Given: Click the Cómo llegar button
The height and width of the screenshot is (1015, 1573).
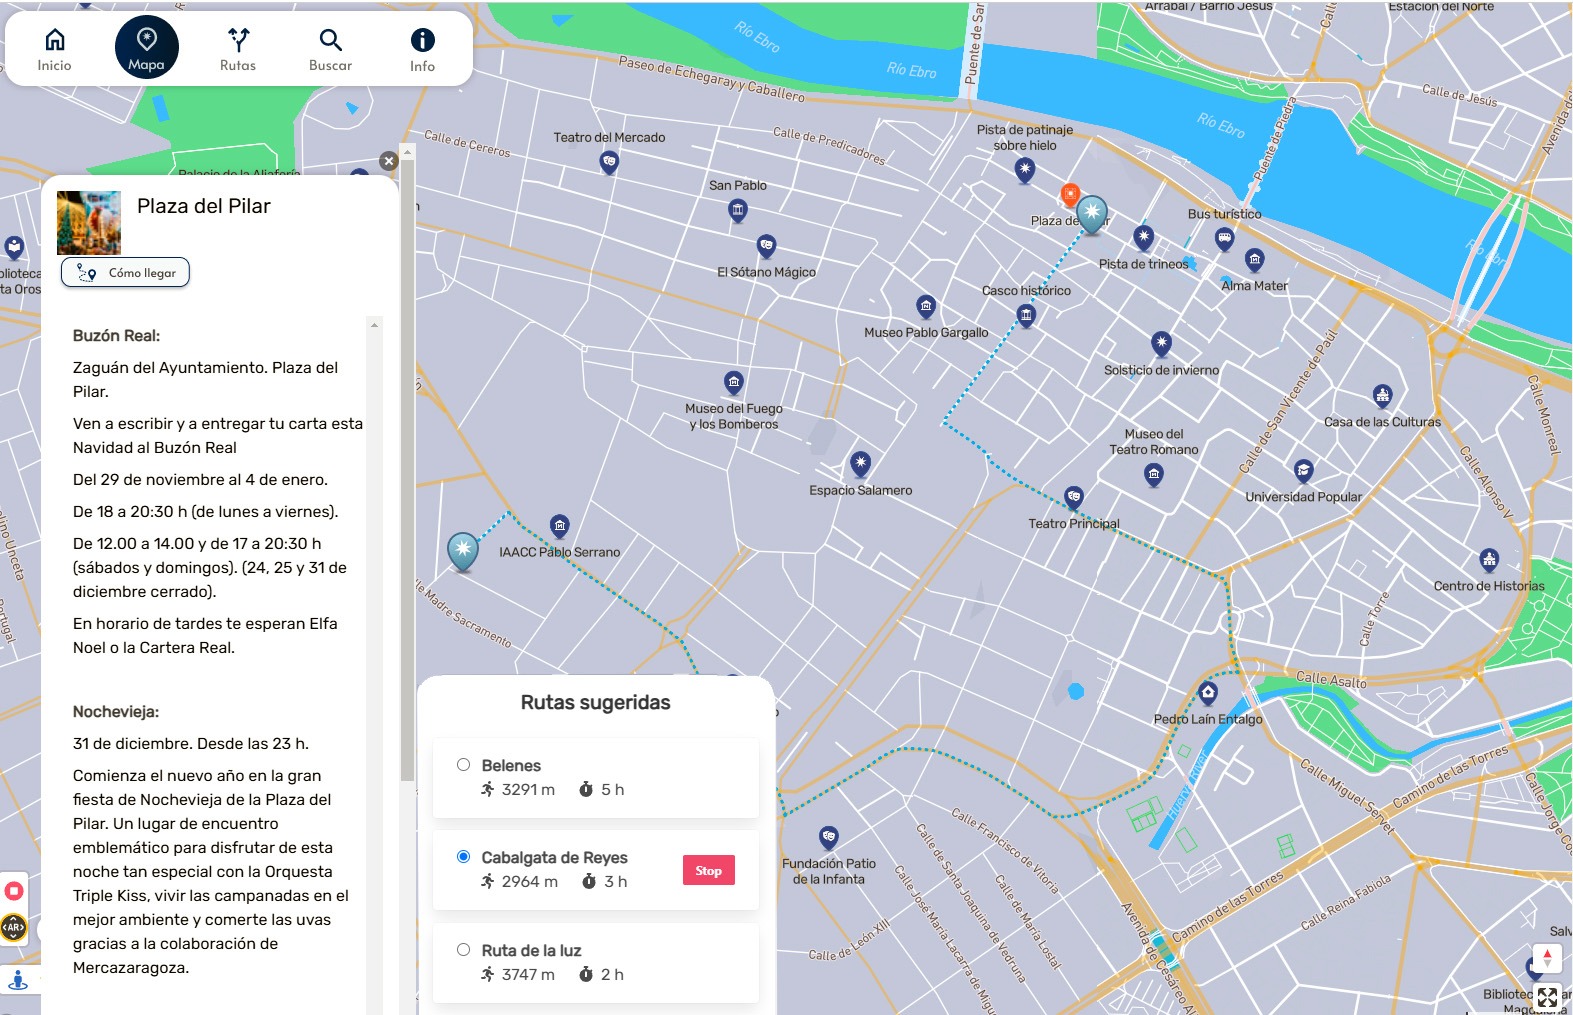Looking at the screenshot, I should point(126,273).
